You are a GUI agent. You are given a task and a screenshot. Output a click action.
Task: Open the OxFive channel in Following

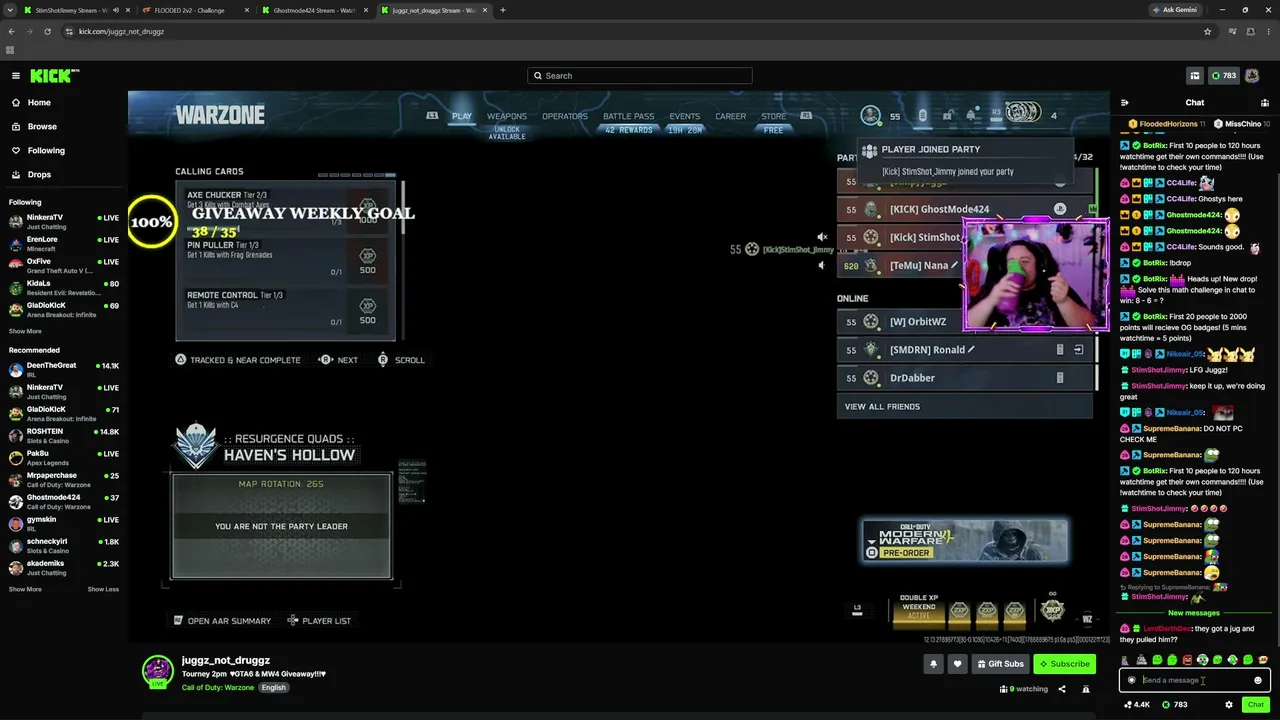[63, 266]
